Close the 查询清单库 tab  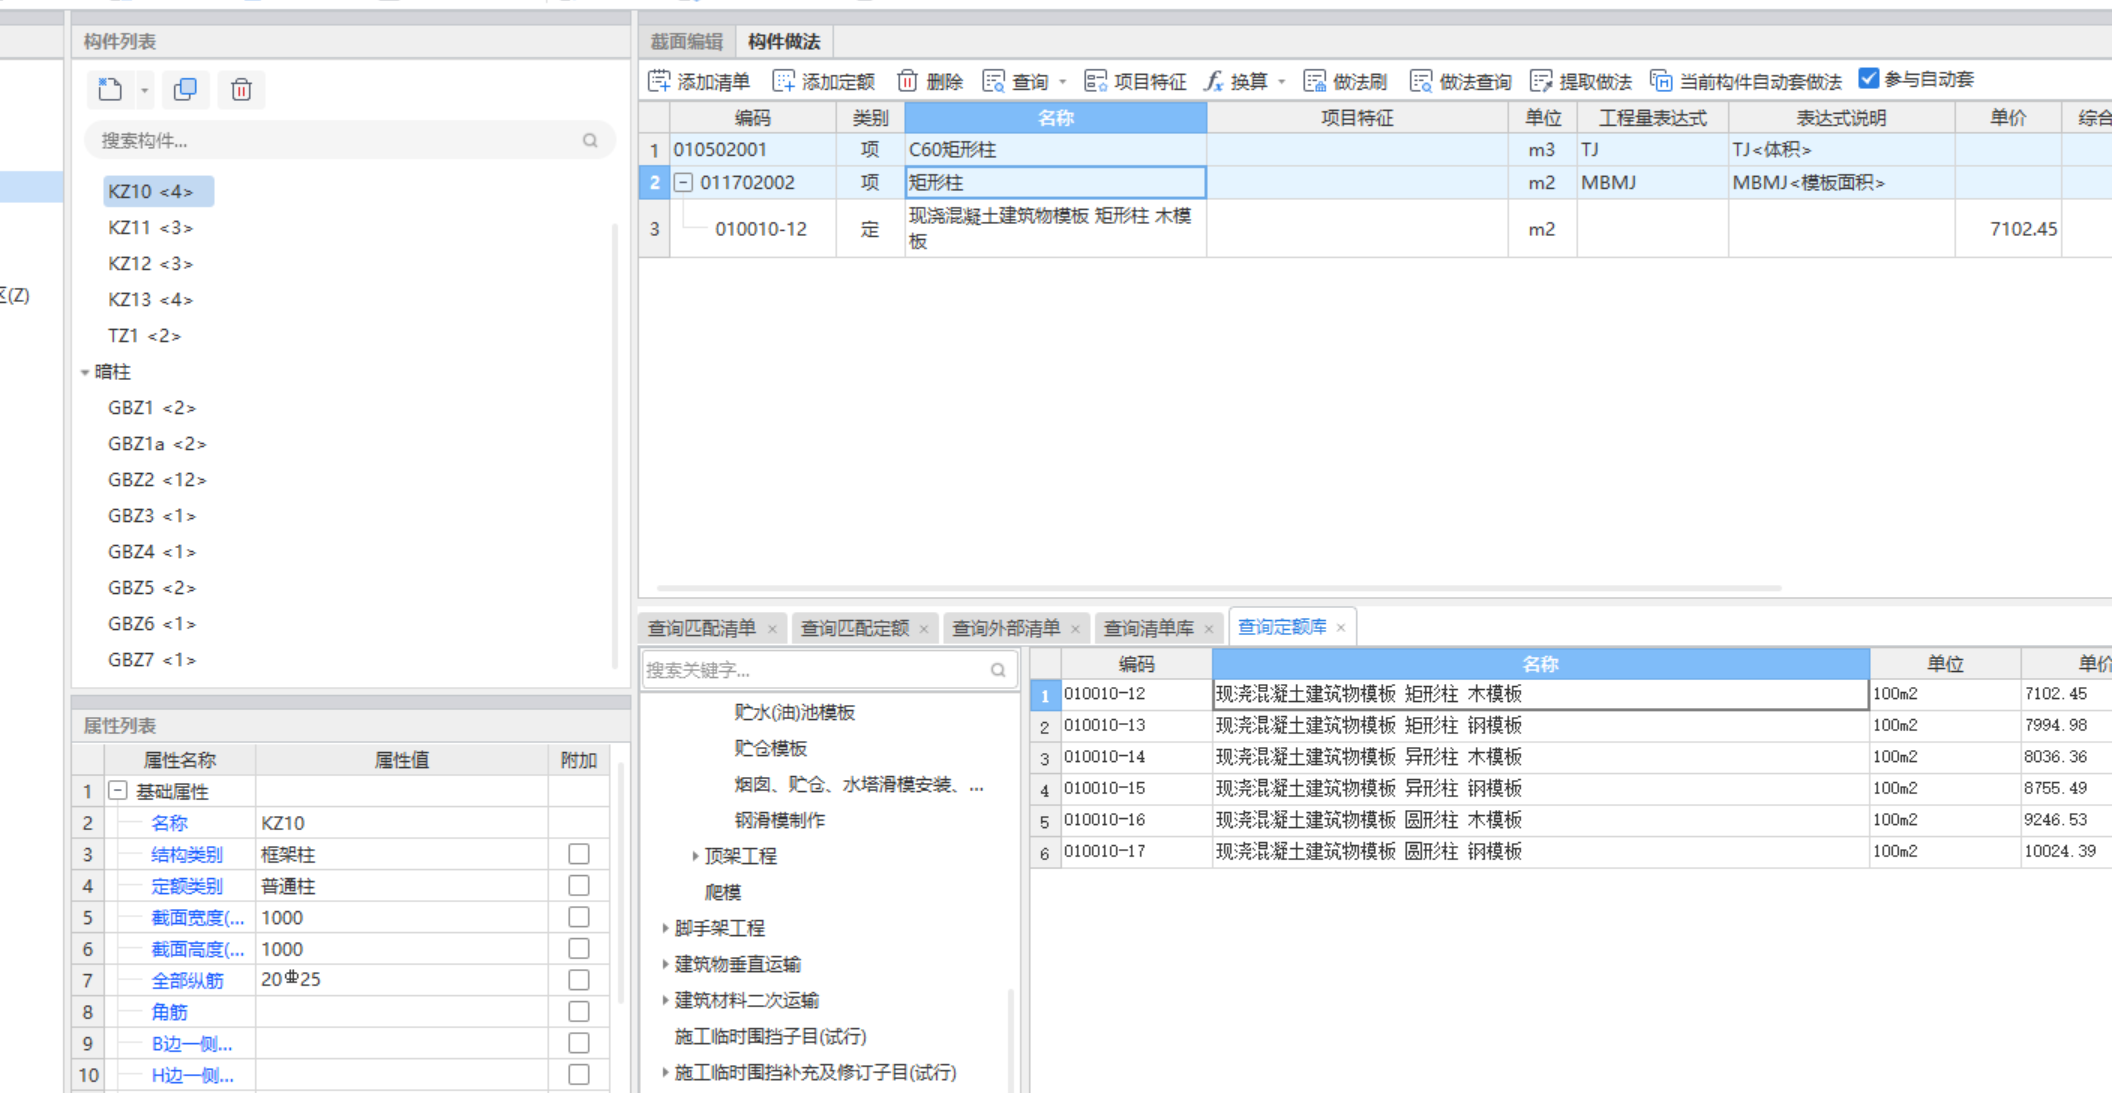click(x=1209, y=629)
